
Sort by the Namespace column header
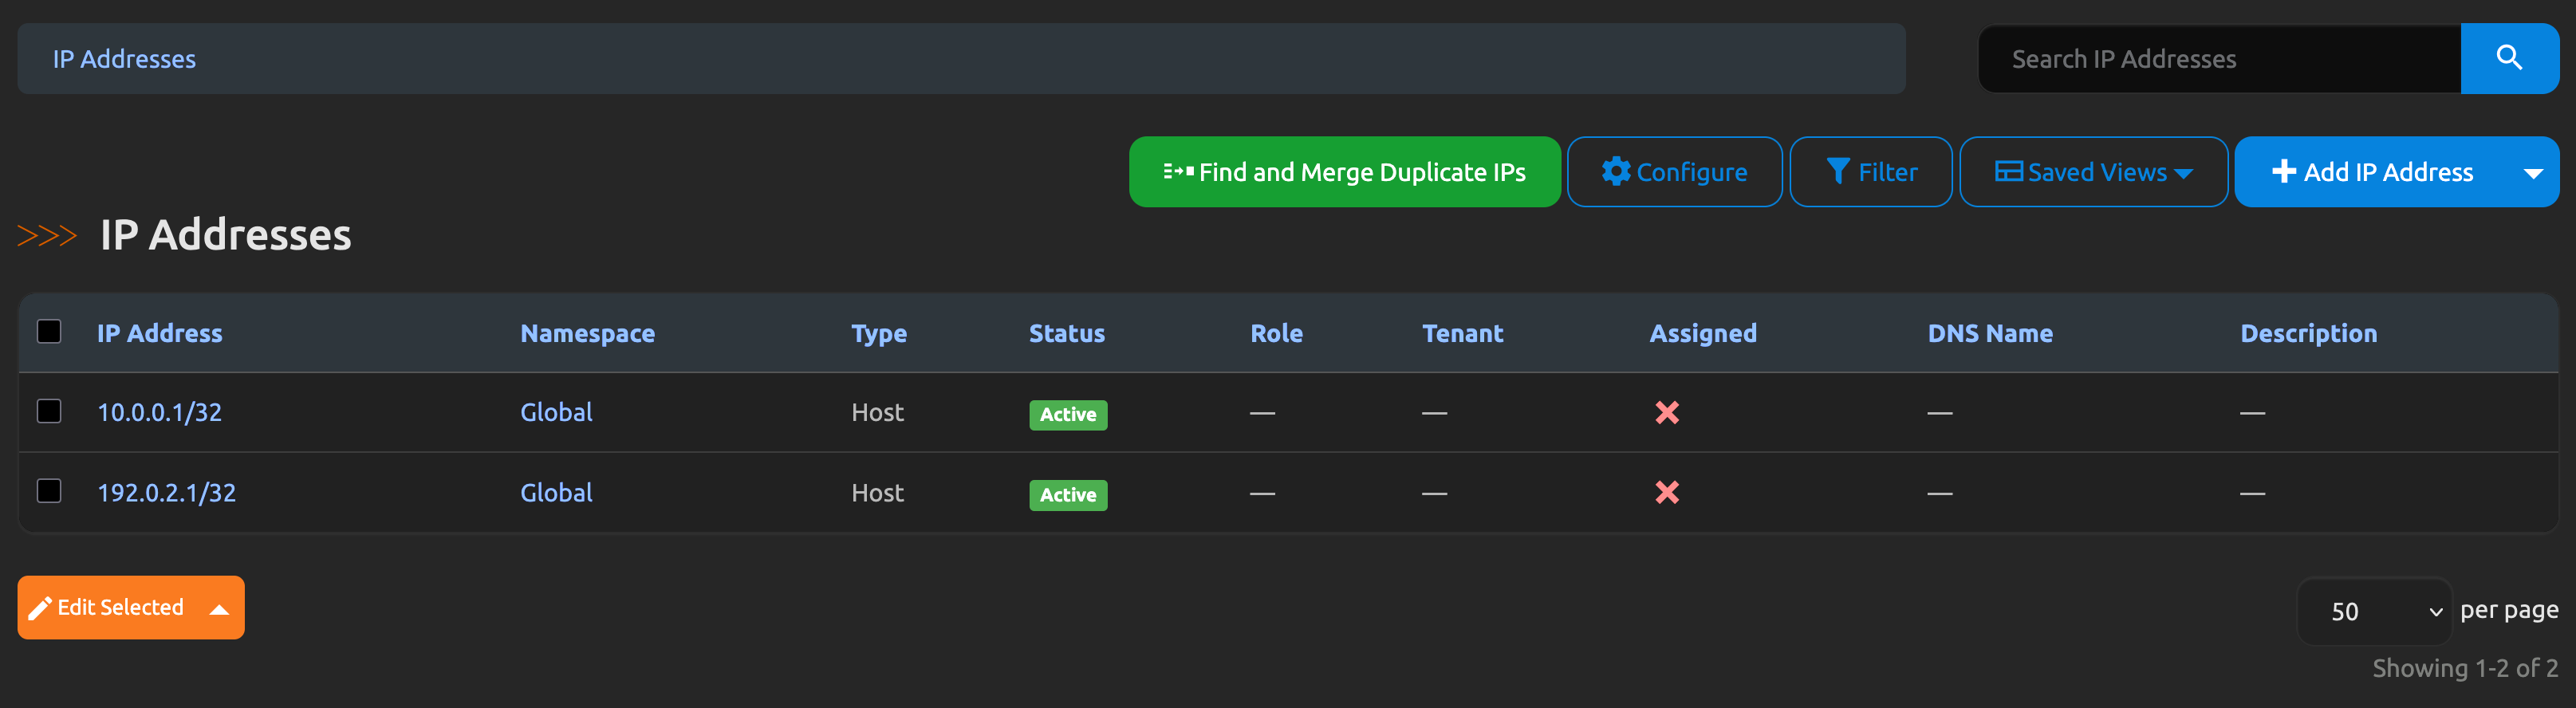coord(587,333)
